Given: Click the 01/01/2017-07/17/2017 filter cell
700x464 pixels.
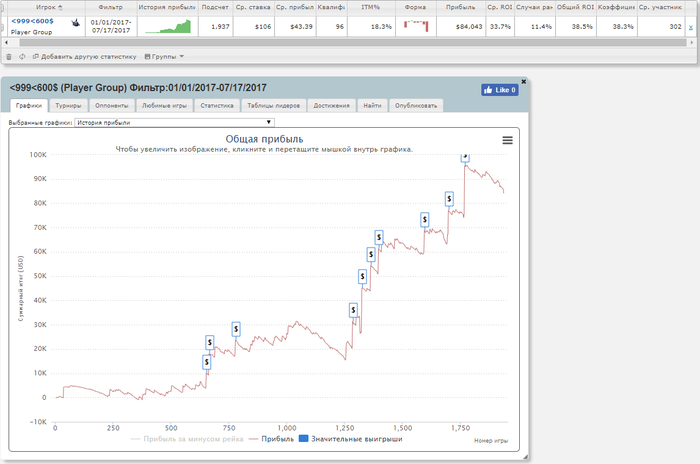Looking at the screenshot, I should point(111,26).
